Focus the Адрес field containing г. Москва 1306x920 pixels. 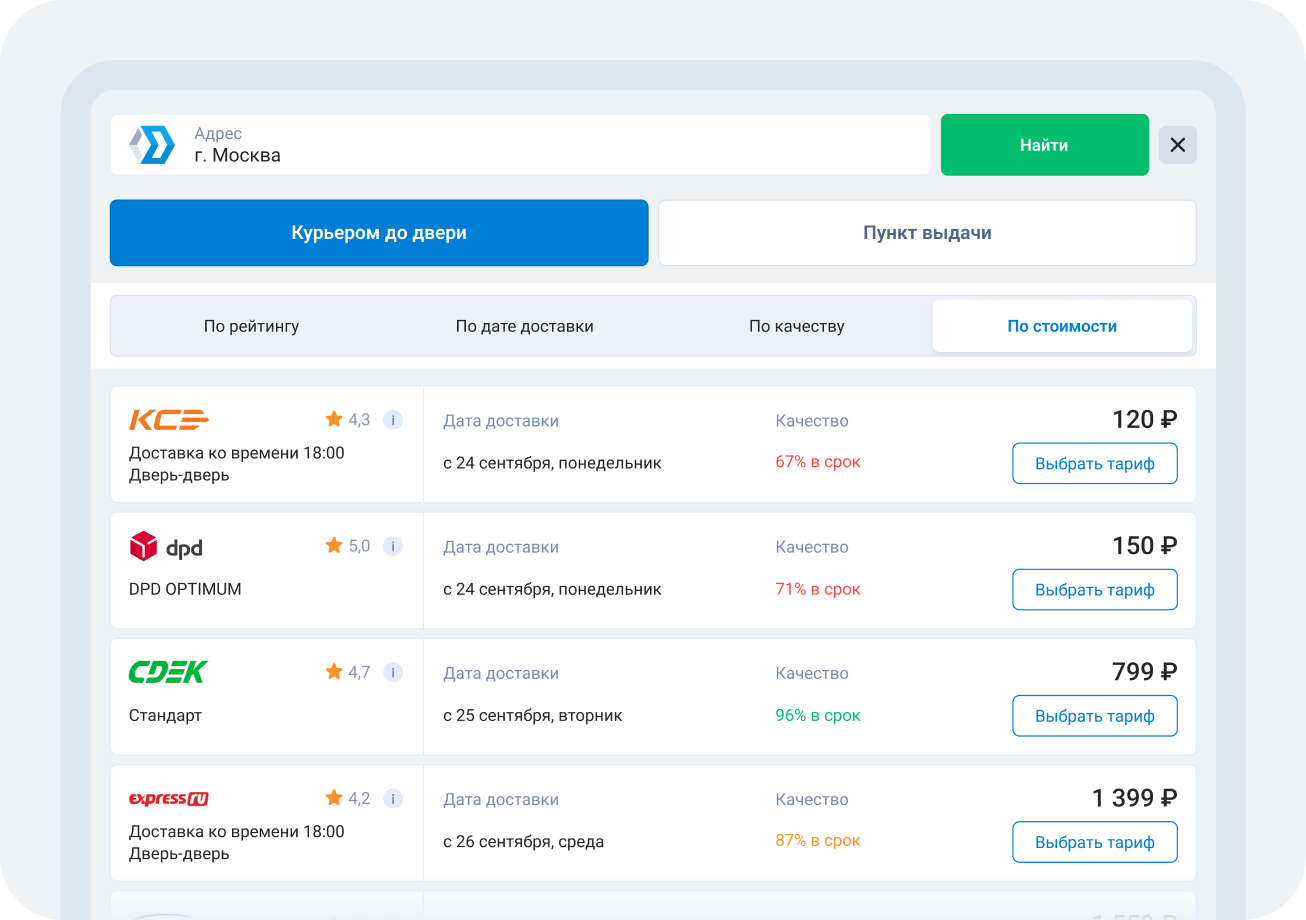[x=520, y=145]
